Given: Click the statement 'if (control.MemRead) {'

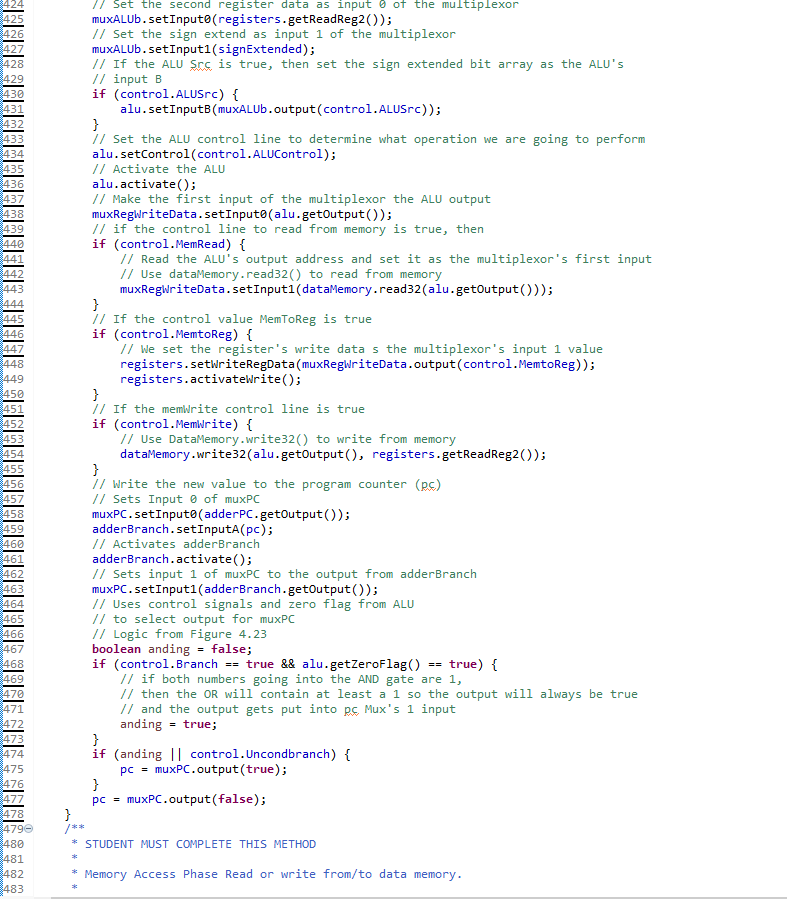Looking at the screenshot, I should 169,244.
